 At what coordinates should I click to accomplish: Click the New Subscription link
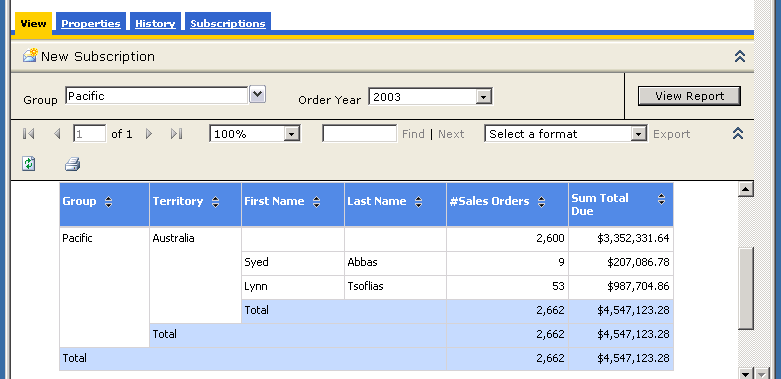(98, 56)
